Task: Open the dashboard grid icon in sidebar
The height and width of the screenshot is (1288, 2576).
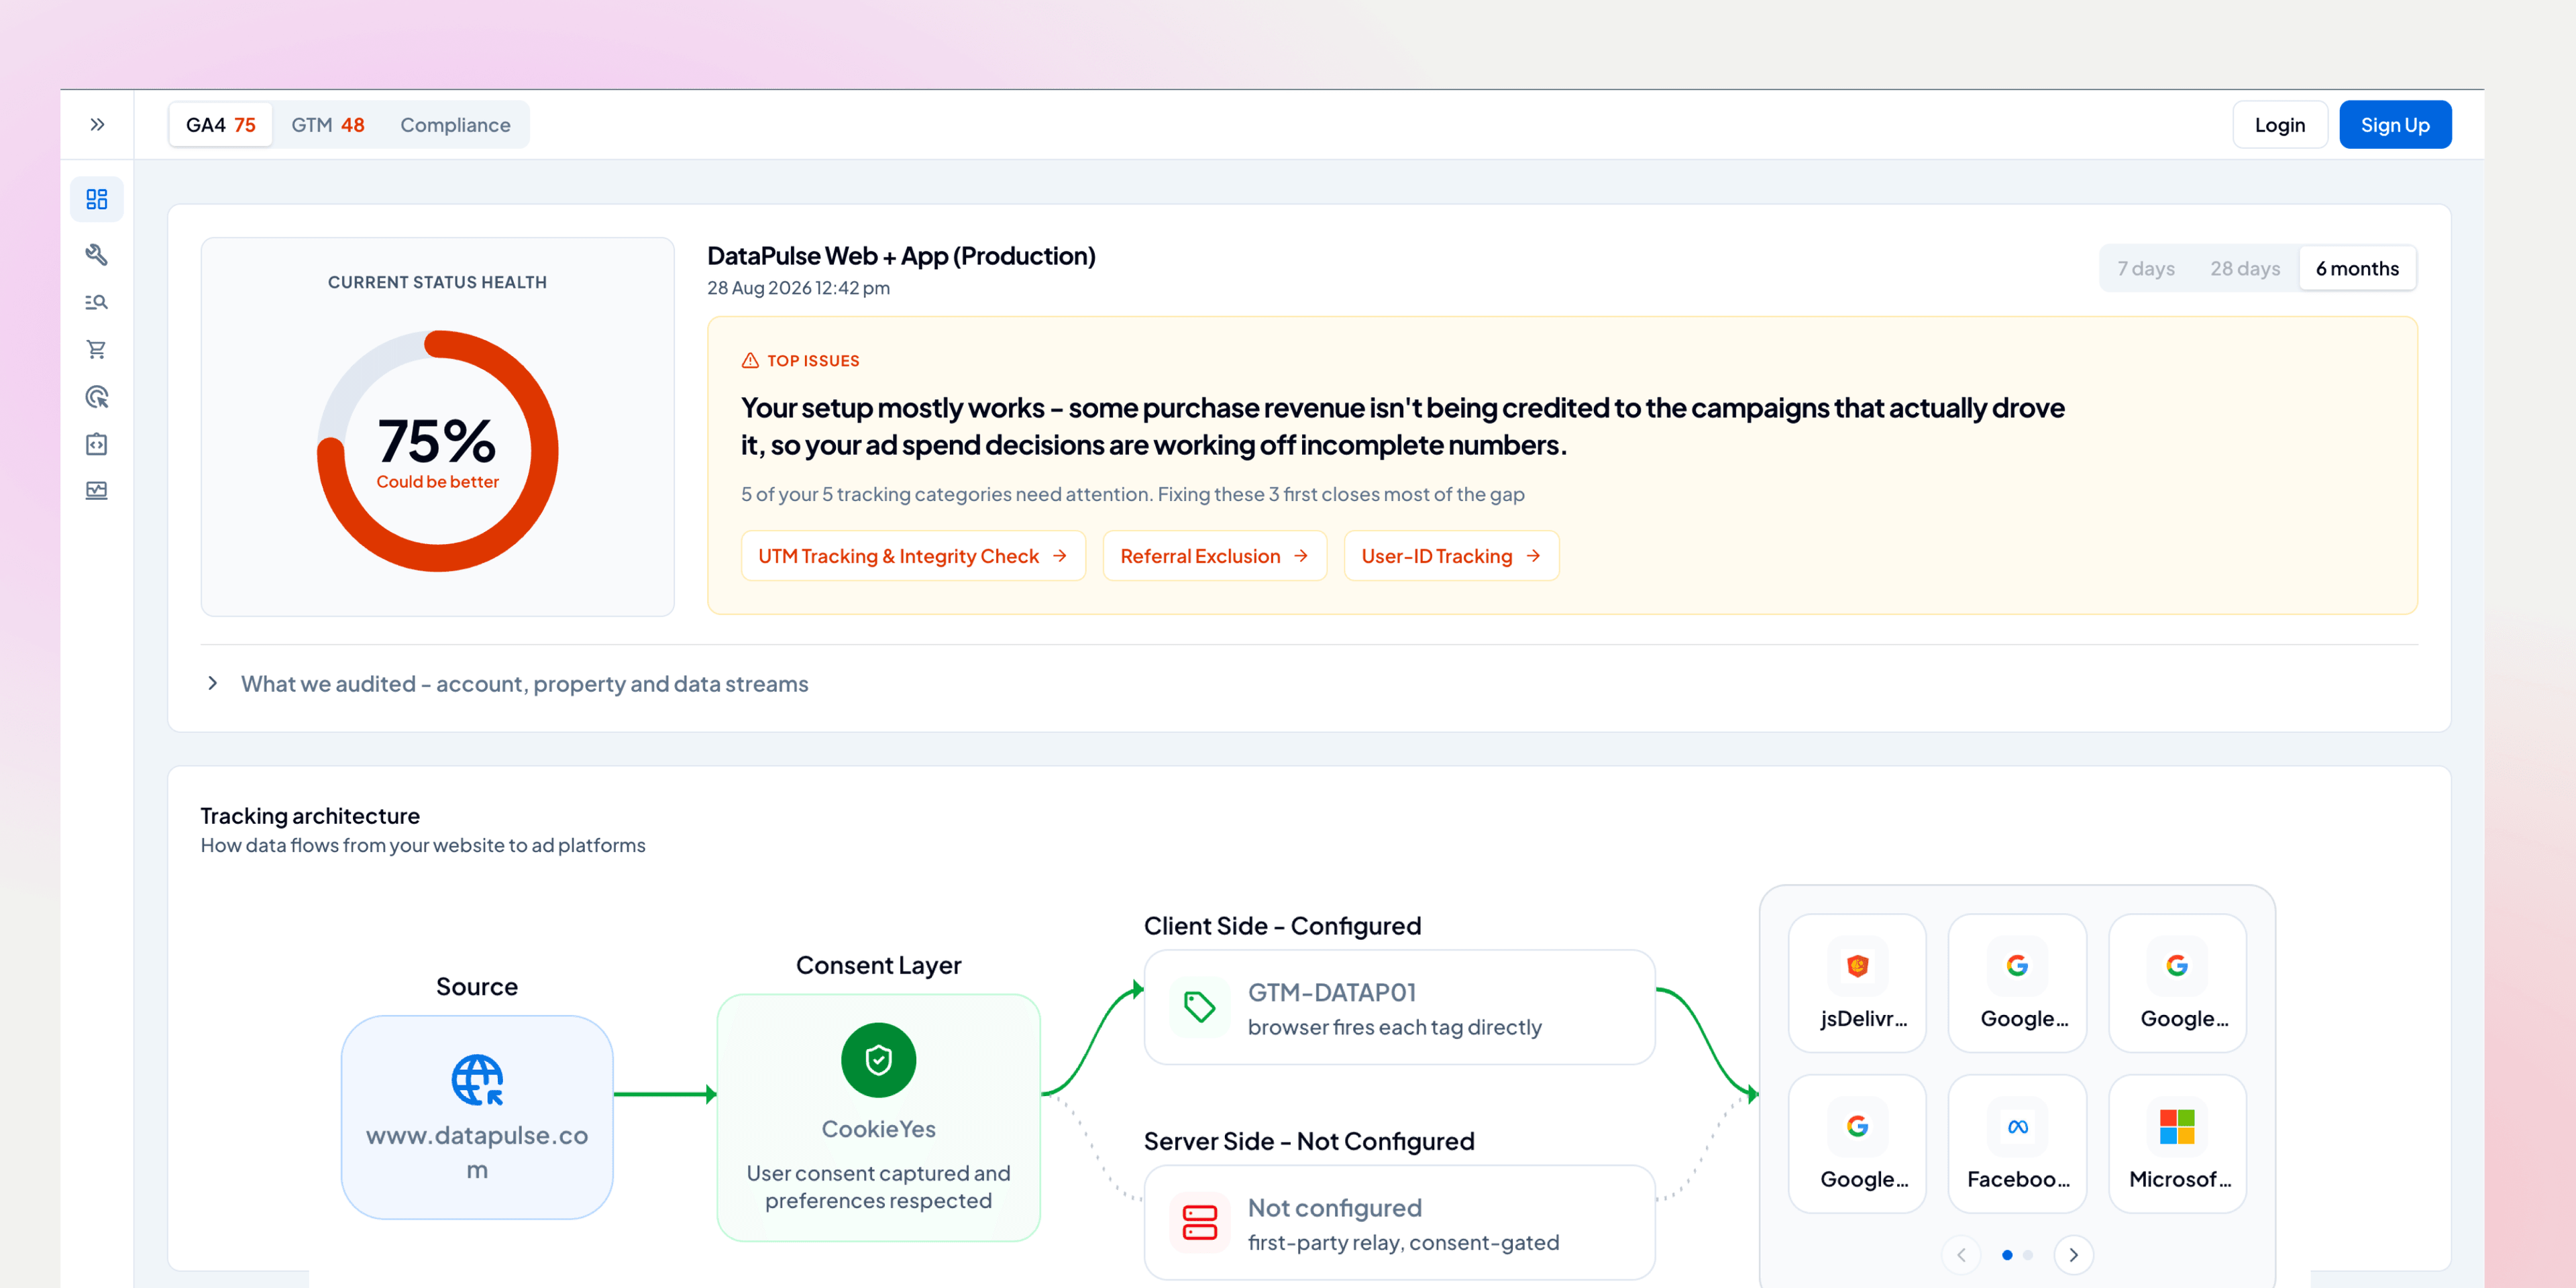Action: pos(97,200)
